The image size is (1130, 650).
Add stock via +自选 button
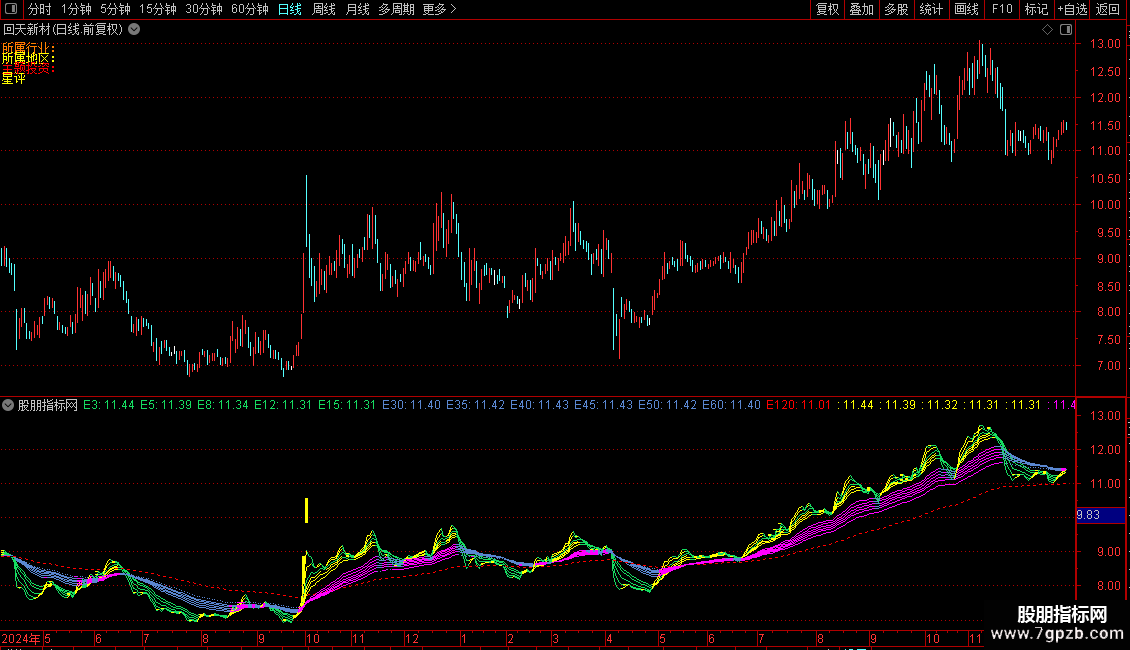(1072, 9)
